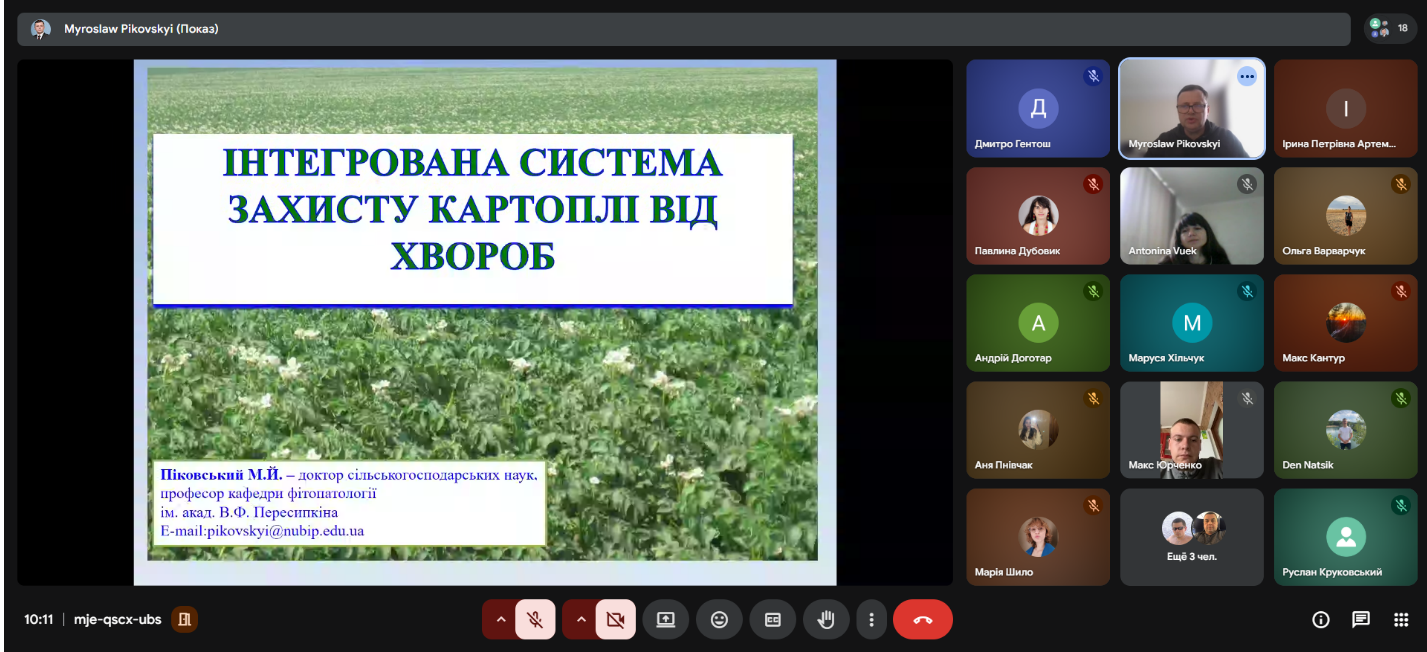Image resolution: width=1427 pixels, height=652 pixels.
Task: Send an emoji reaction
Action: coord(719,620)
